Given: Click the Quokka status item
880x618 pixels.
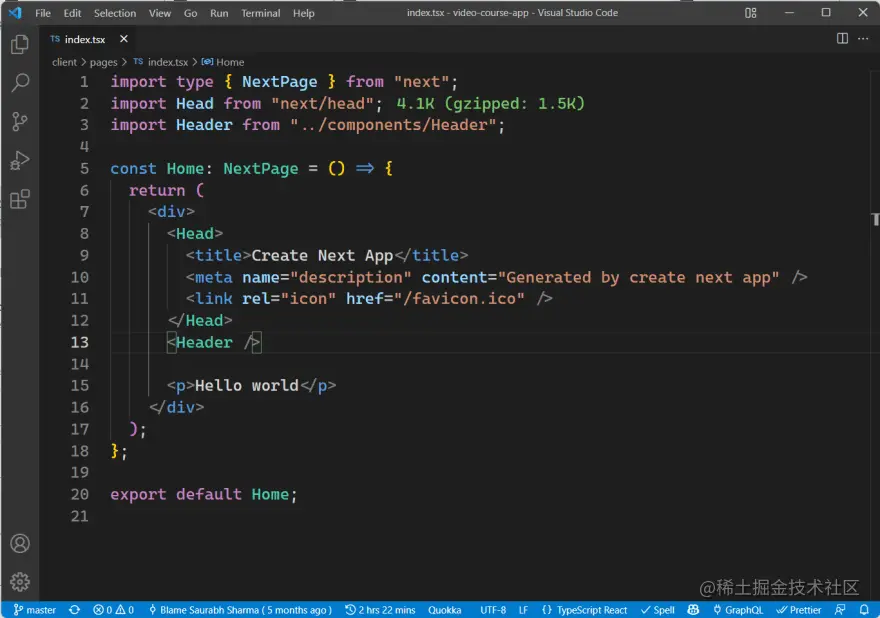Looking at the screenshot, I should [x=444, y=610].
